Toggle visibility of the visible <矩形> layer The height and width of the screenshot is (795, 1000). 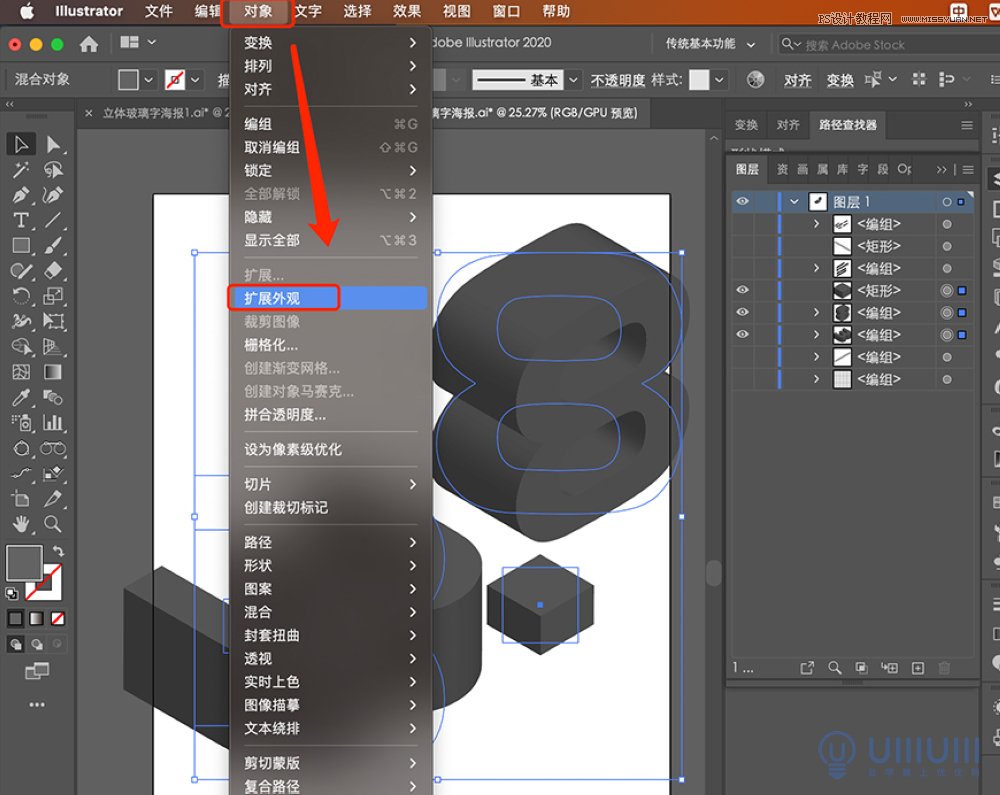pos(742,290)
